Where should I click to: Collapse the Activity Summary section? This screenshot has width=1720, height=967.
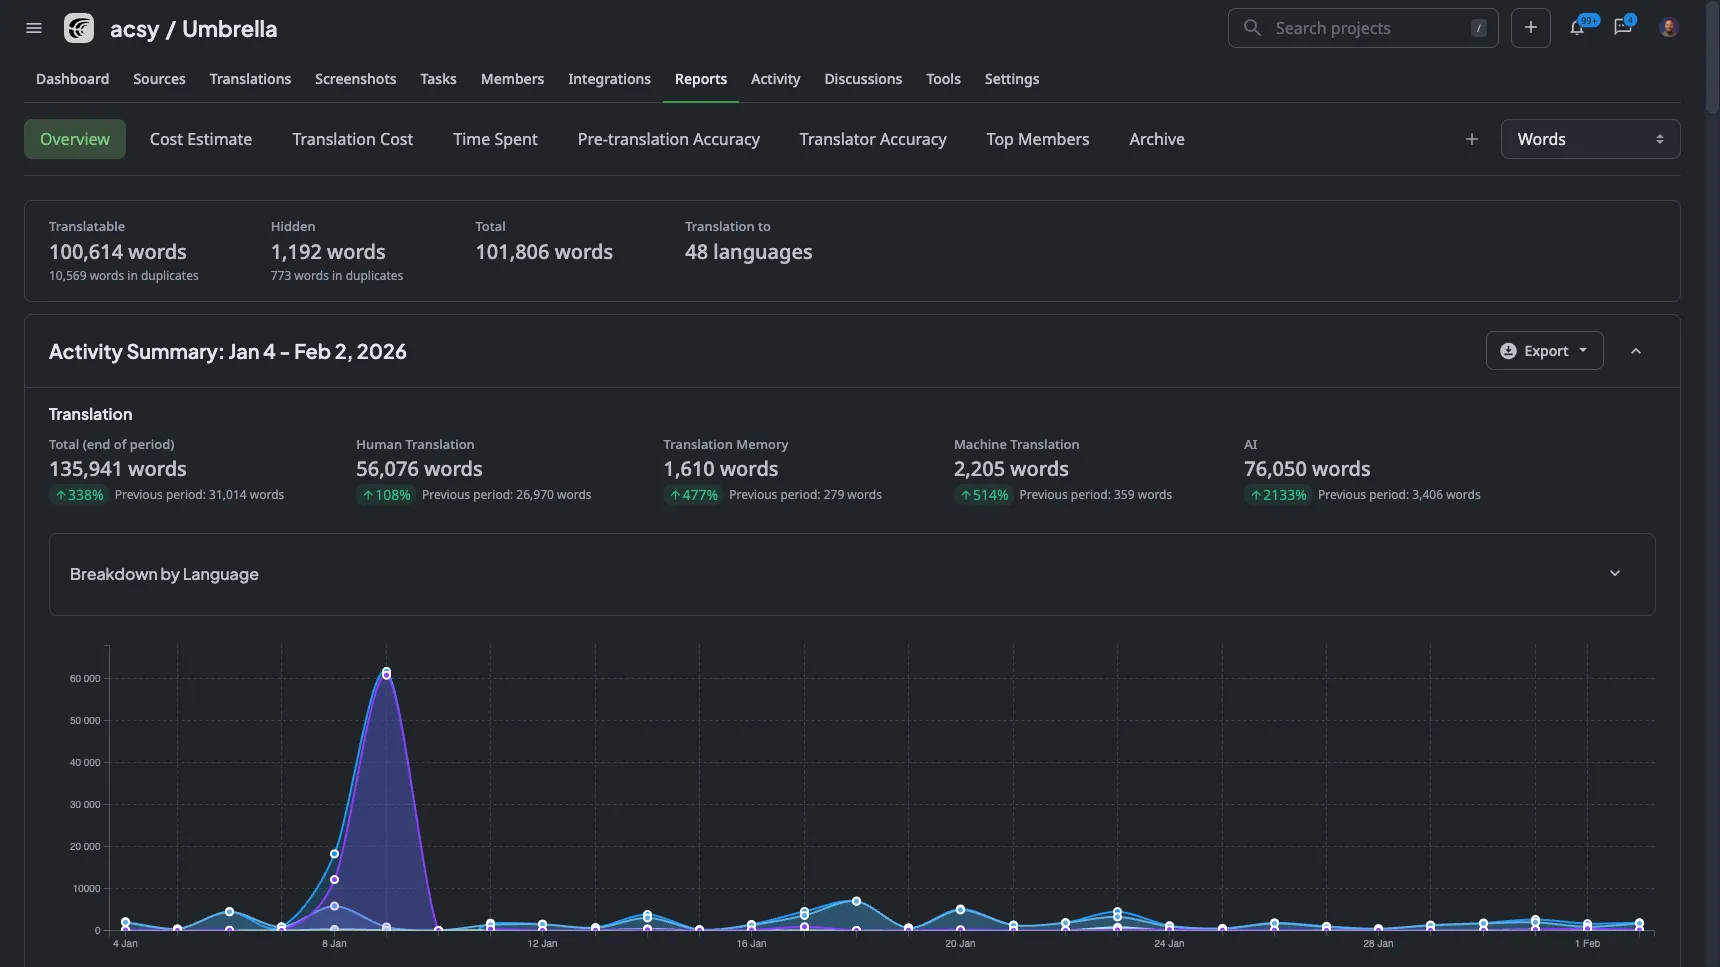point(1637,351)
